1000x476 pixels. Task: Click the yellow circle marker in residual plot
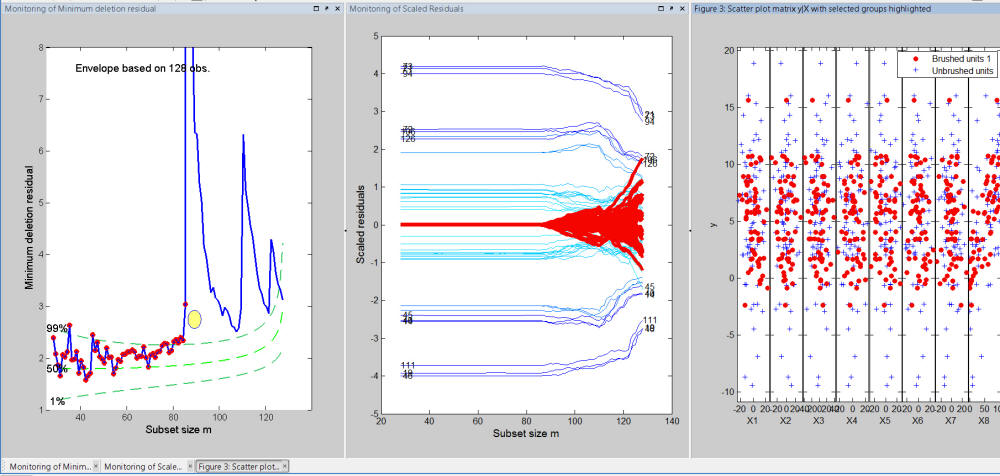click(194, 318)
